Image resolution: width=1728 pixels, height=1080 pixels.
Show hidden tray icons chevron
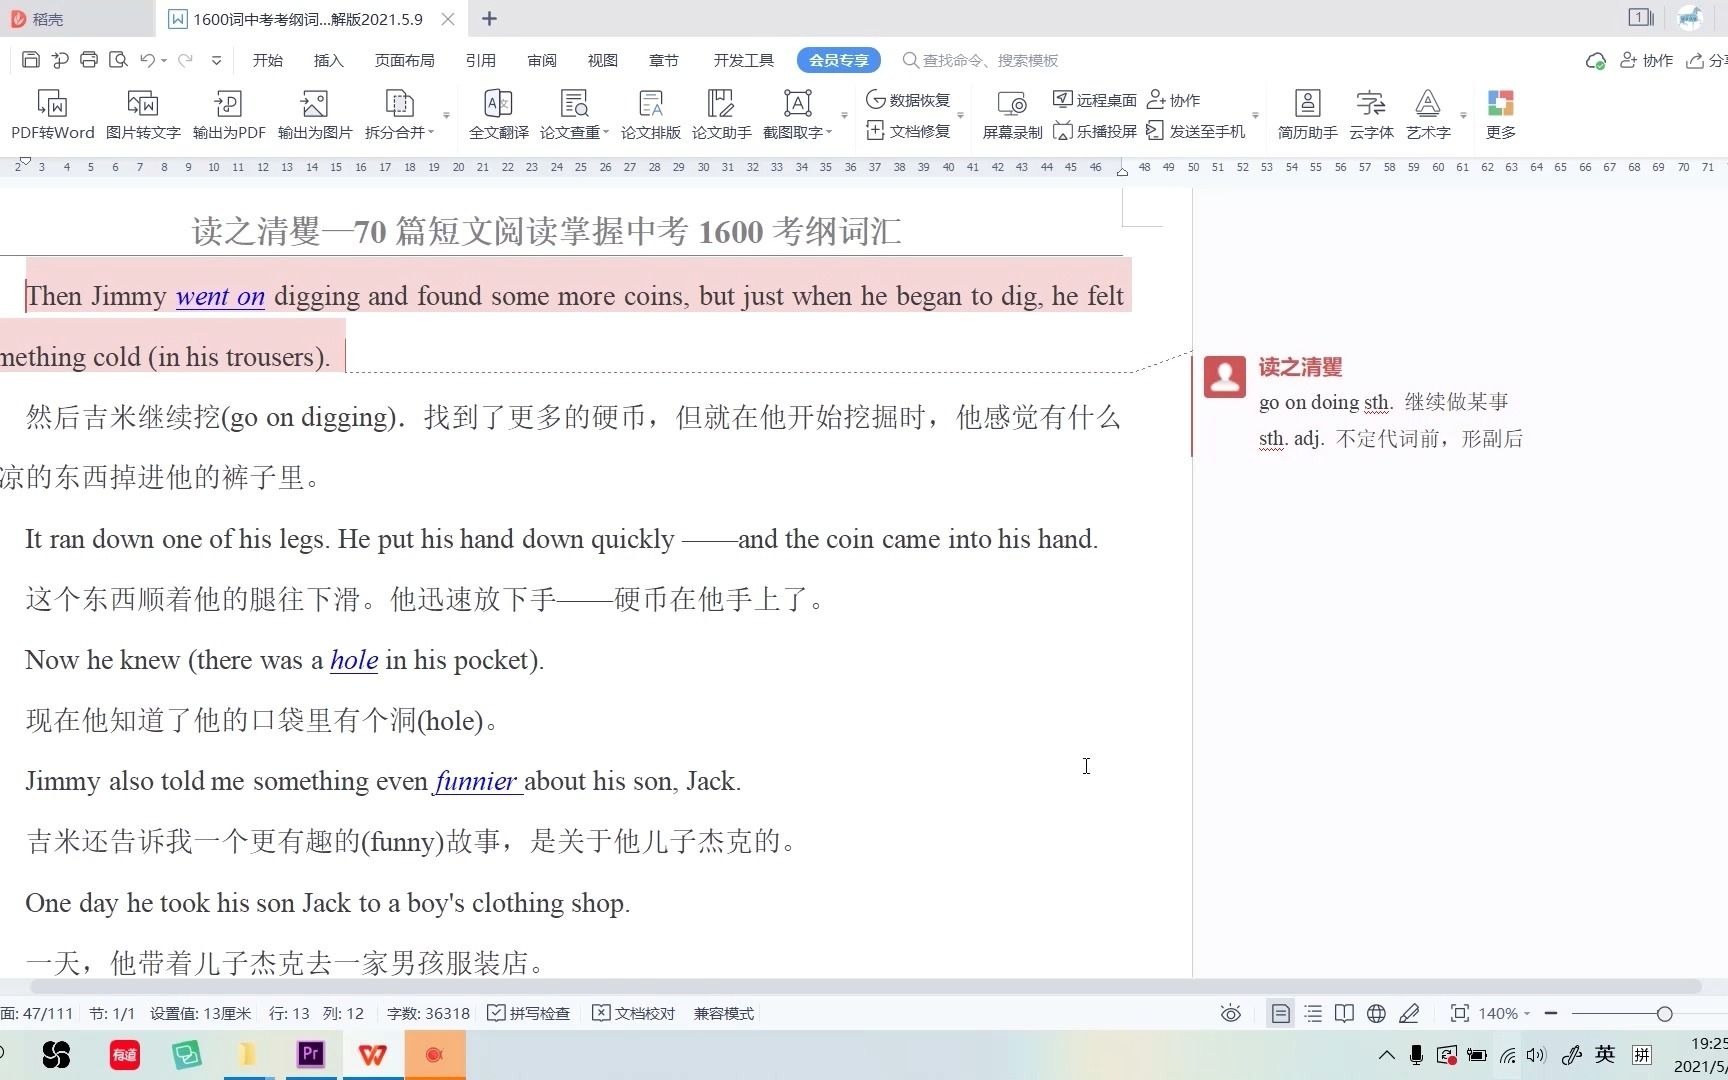coord(1386,1055)
